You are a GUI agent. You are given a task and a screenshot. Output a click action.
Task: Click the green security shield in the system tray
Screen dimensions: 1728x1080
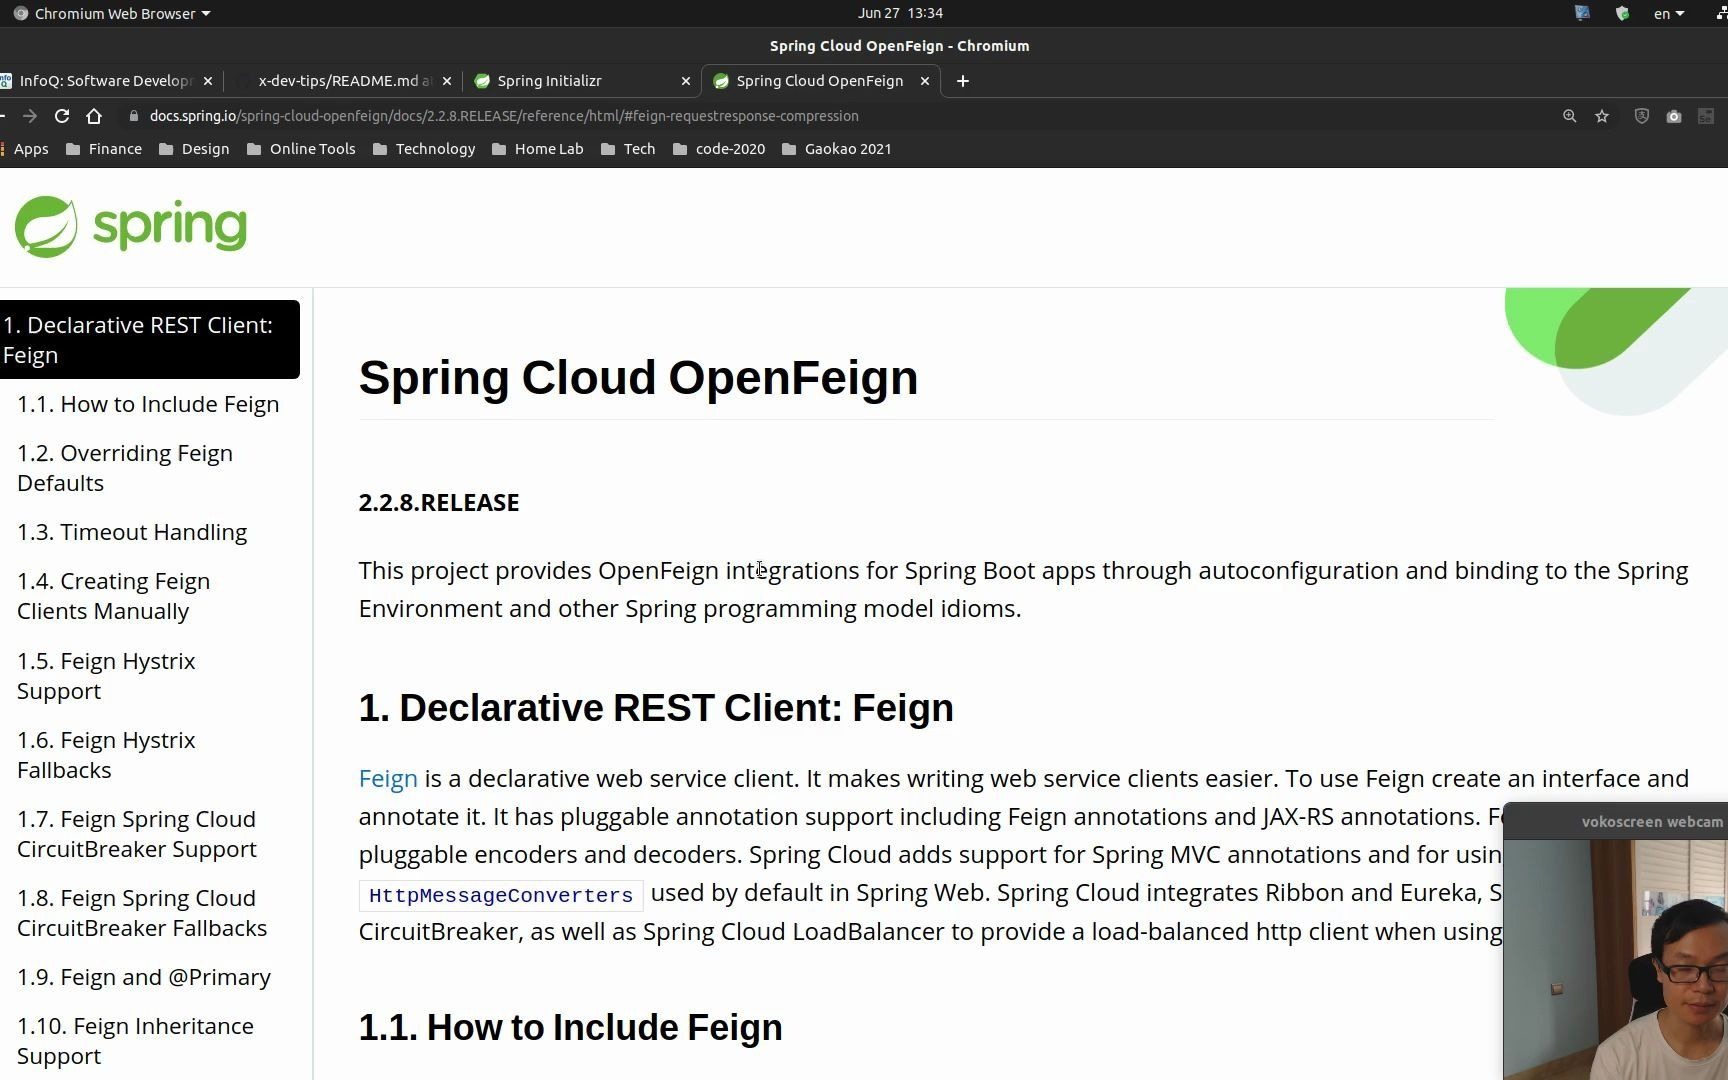click(x=1623, y=13)
